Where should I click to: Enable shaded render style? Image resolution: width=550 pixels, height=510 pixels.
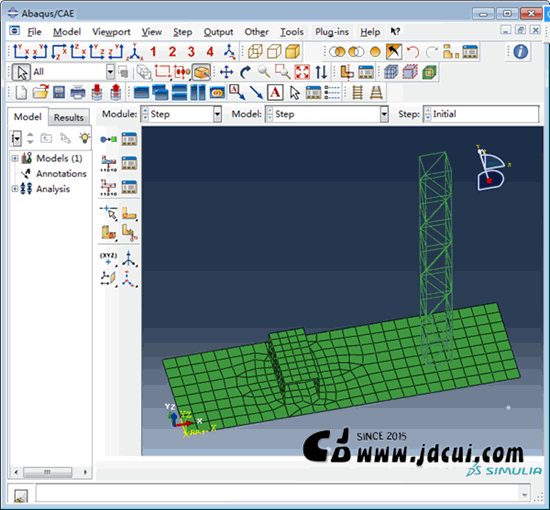[x=293, y=52]
